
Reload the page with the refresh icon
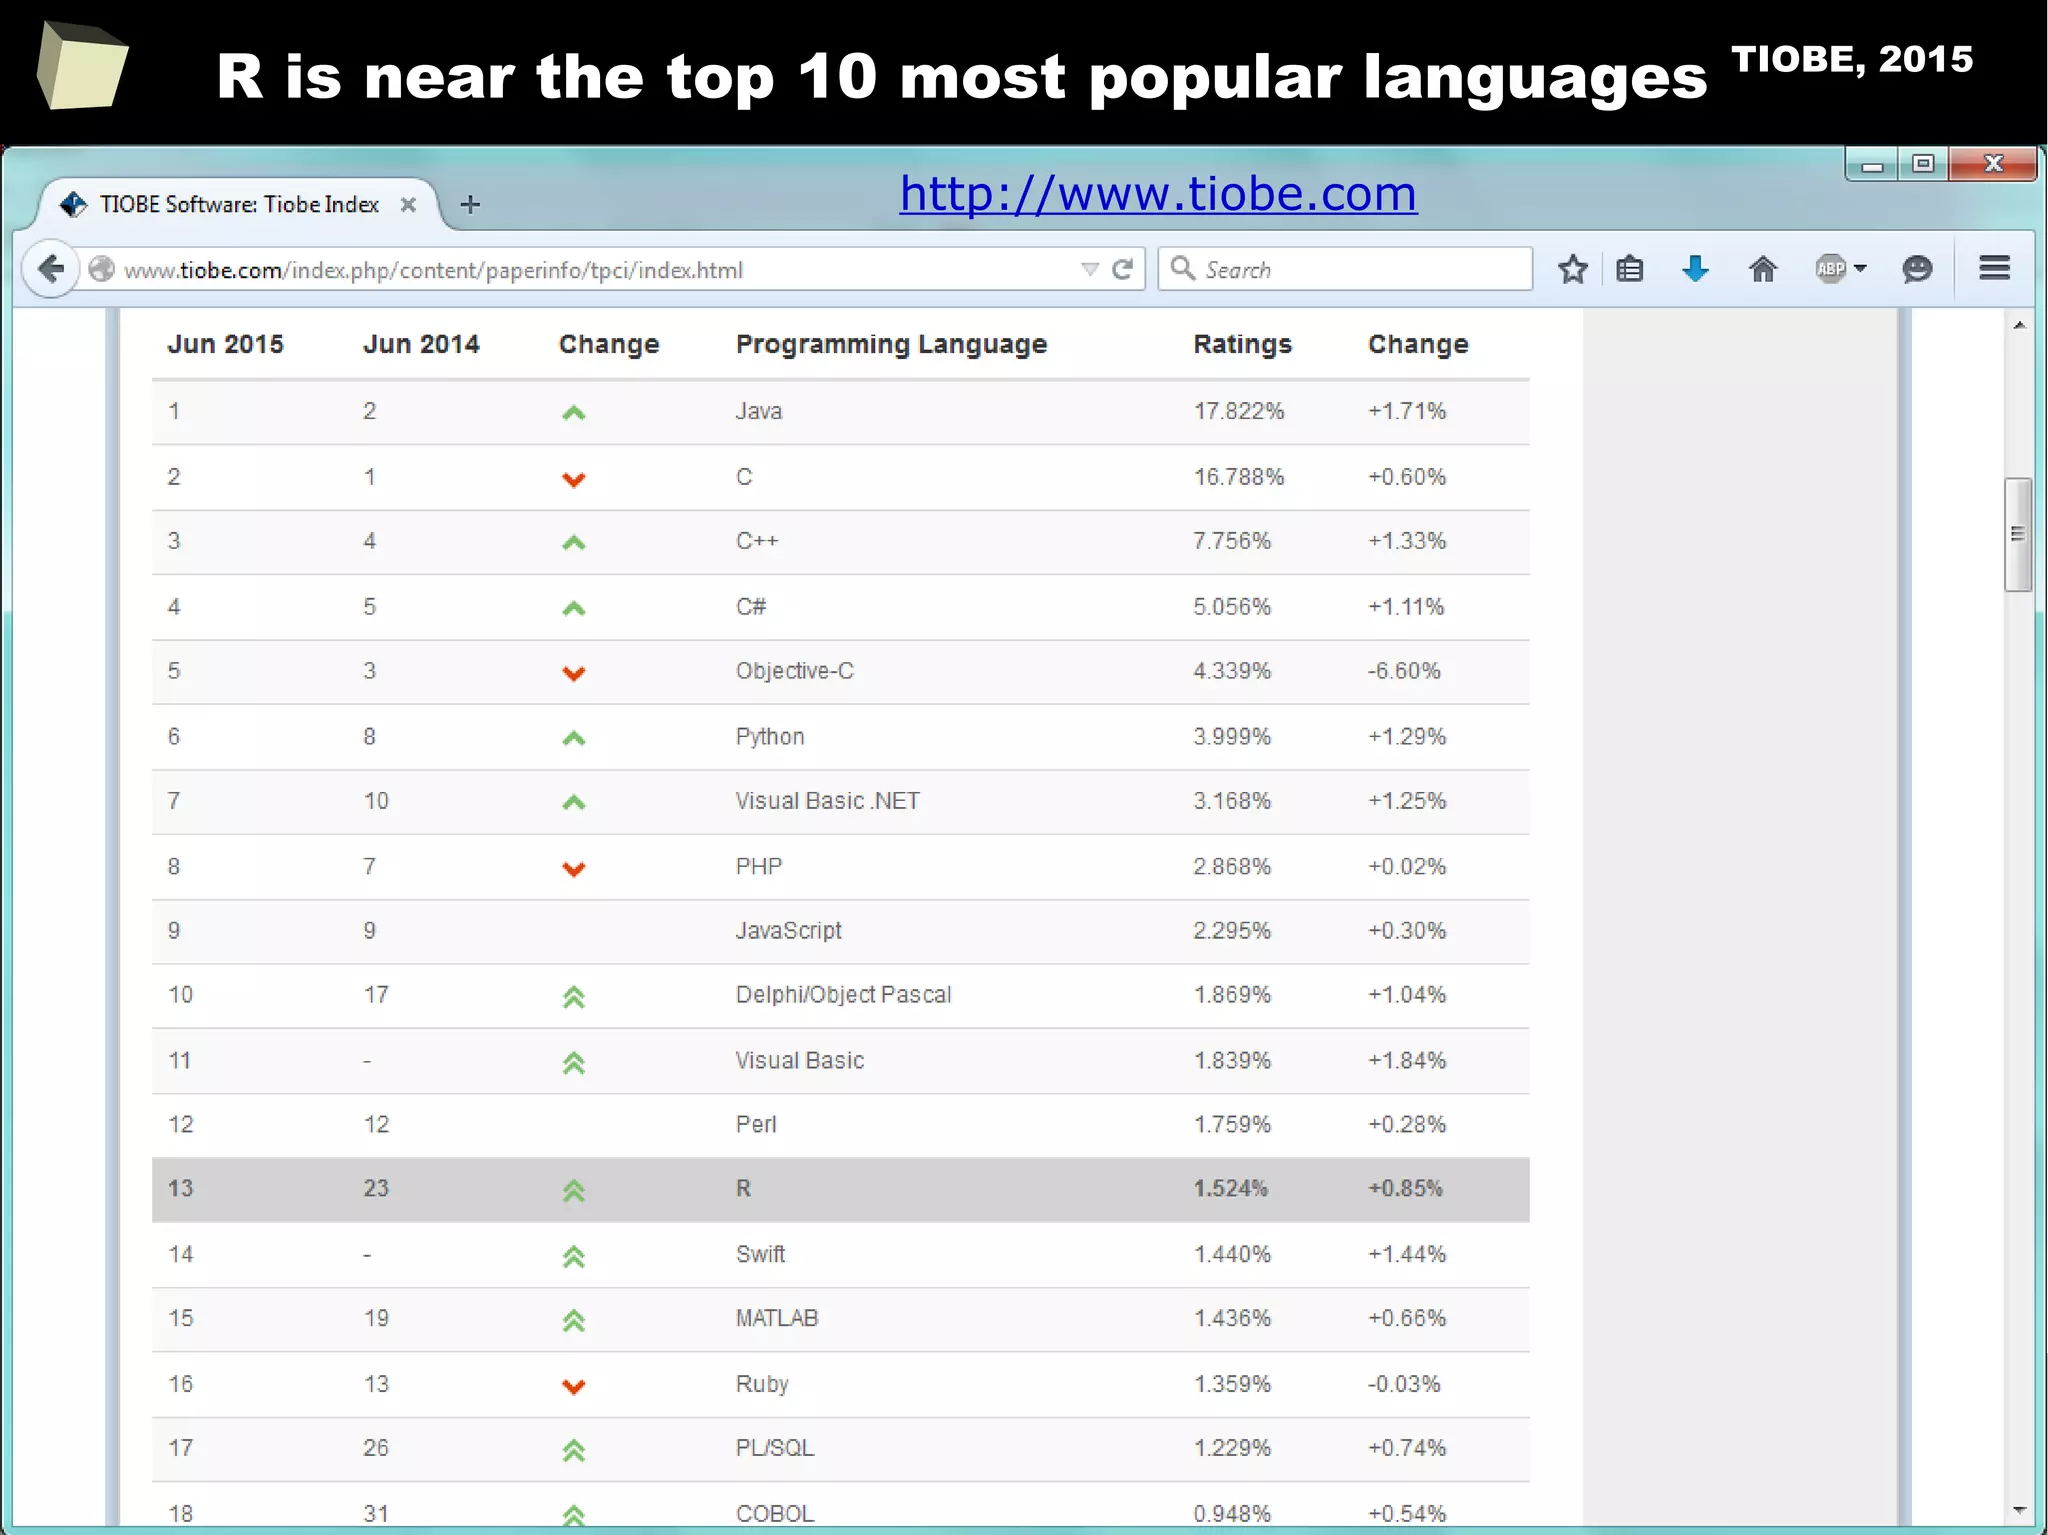(x=1123, y=269)
